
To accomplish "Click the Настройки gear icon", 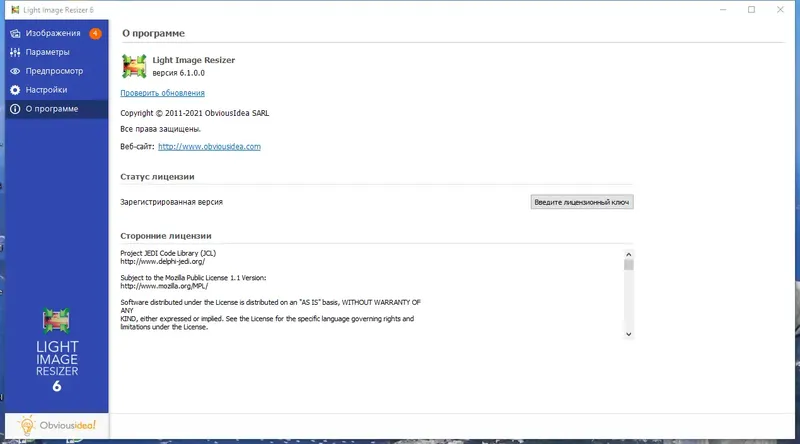I will pyautogui.click(x=15, y=90).
